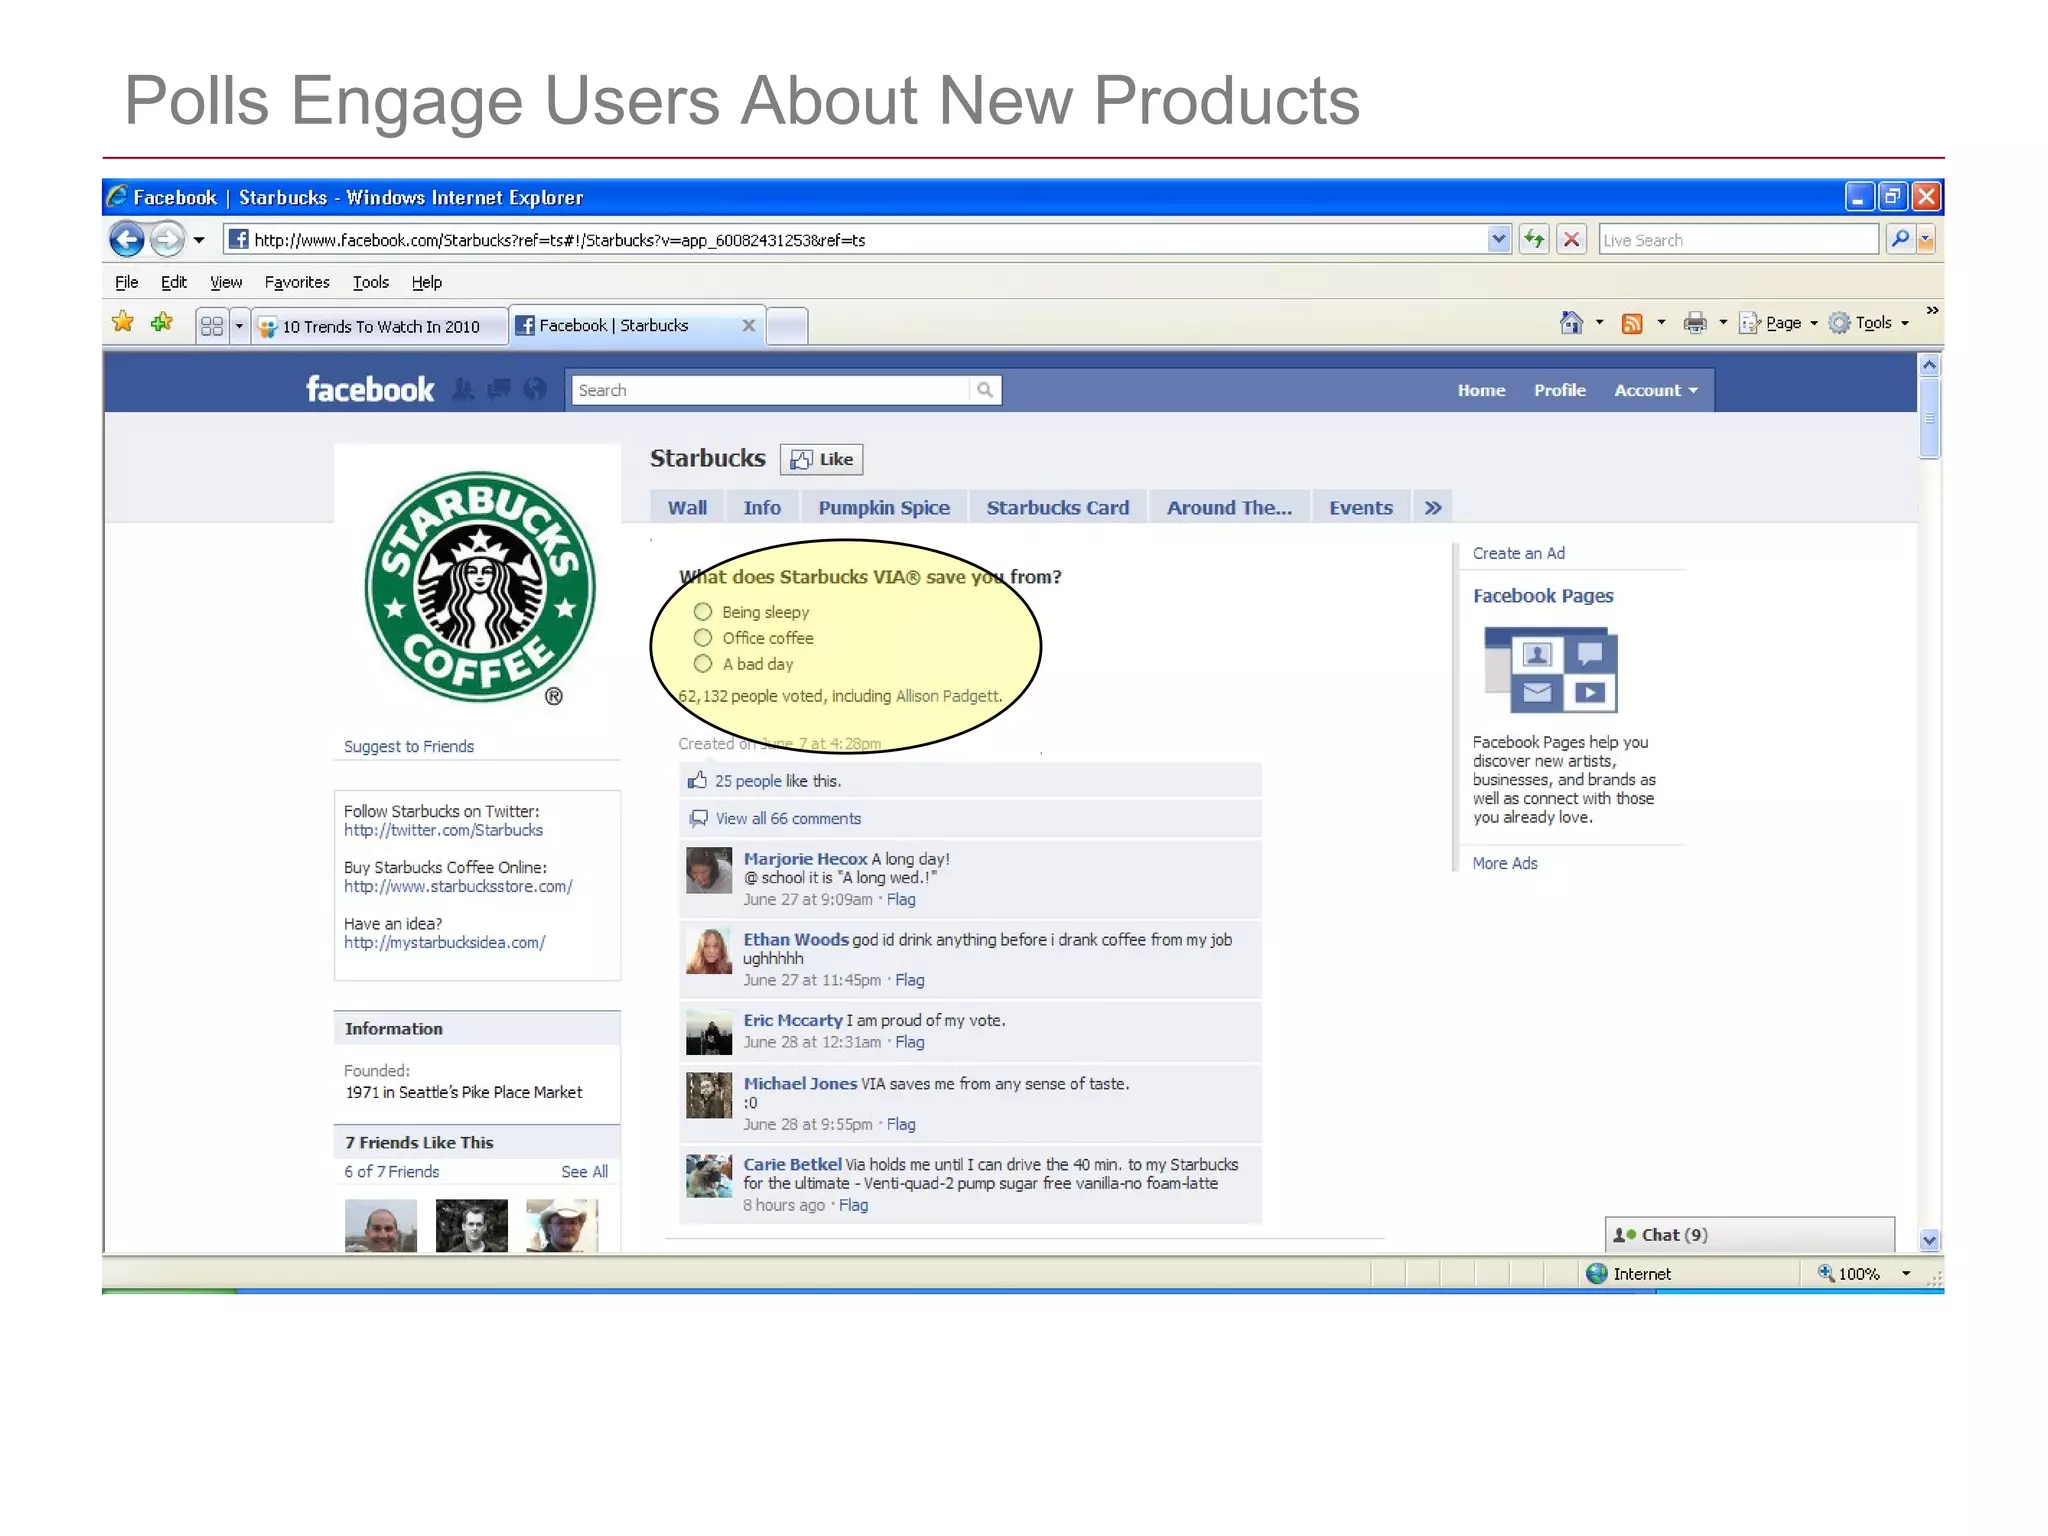The height and width of the screenshot is (1536, 2048).
Task: Click the Refresh page icon
Action: tap(1534, 240)
